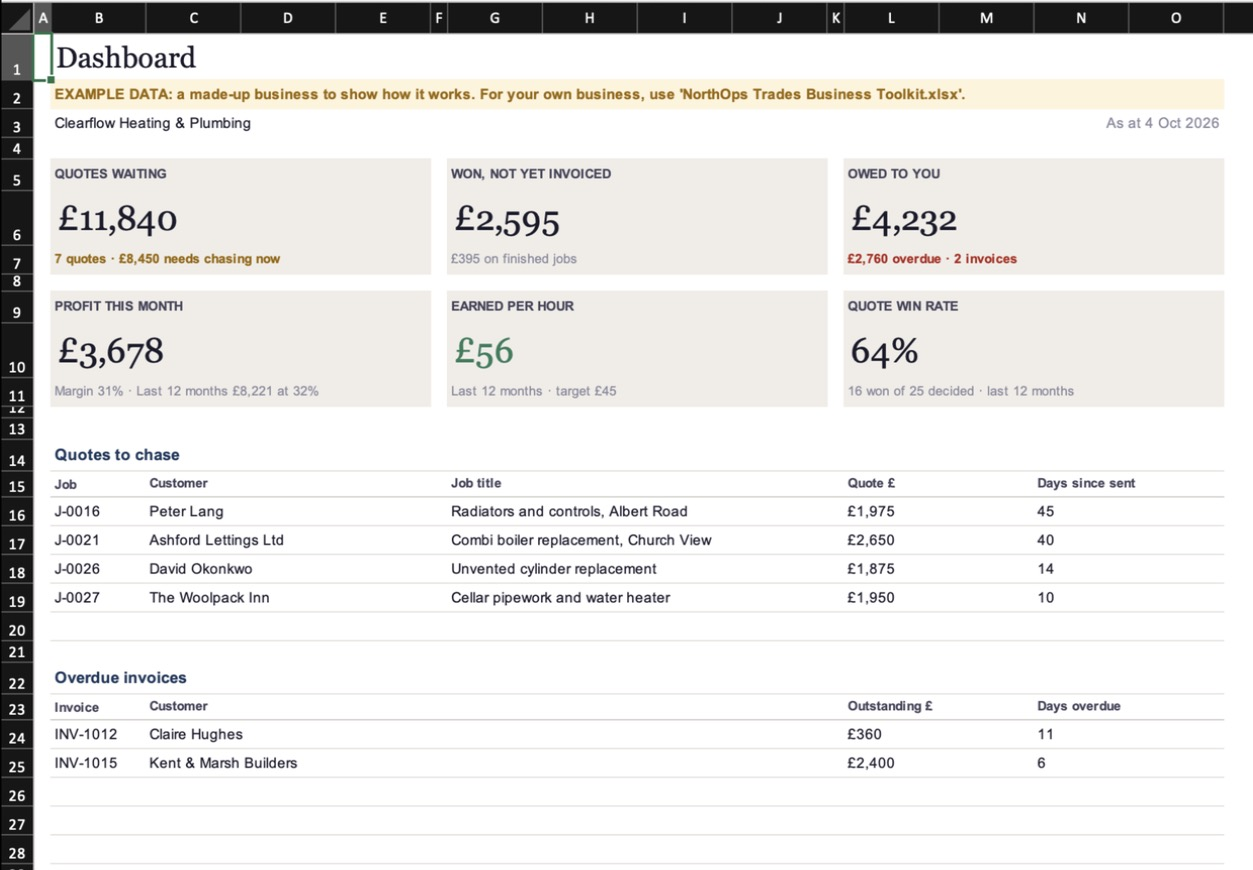Click the 'Overdue invoices' heading
1253x870 pixels.
point(120,678)
